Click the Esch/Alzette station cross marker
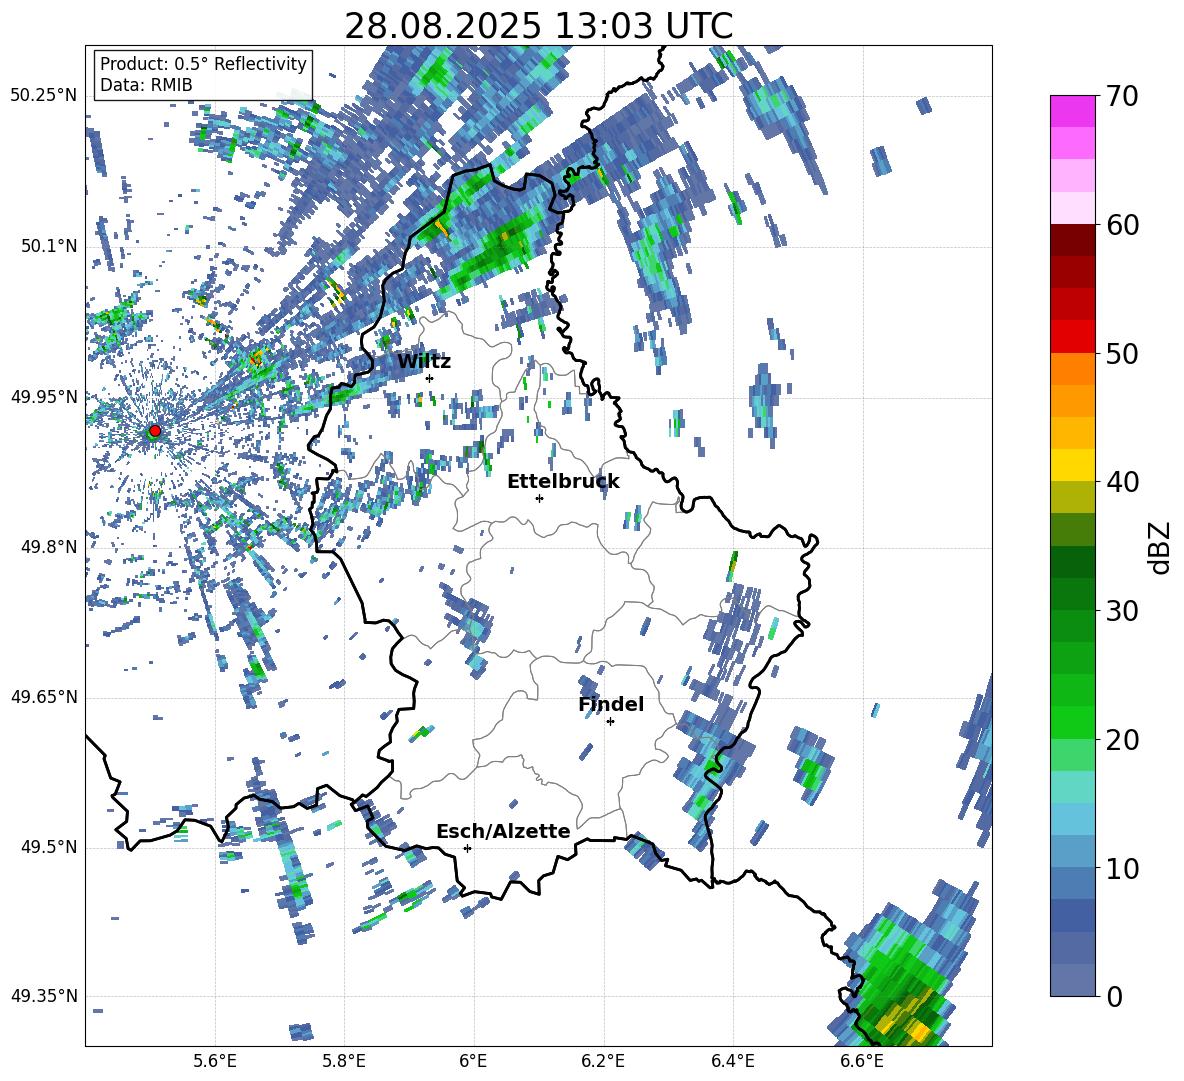Screen dimensions: 1184x1081 click(467, 848)
